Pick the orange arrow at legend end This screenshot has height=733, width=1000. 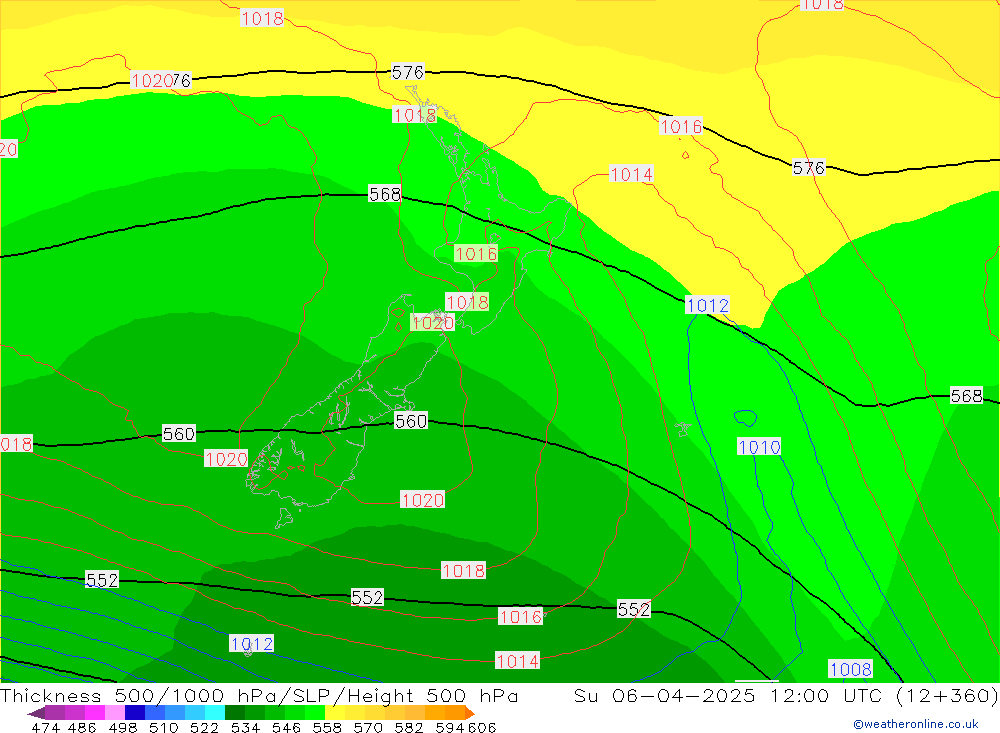[470, 713]
